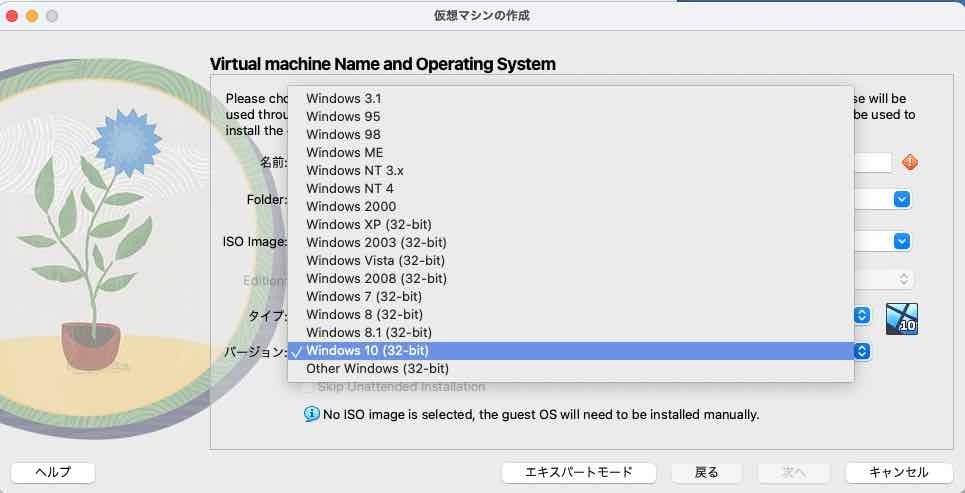This screenshot has width=965, height=493.
Task: Choose Windows 2003 (32-bit)
Action: 571,242
